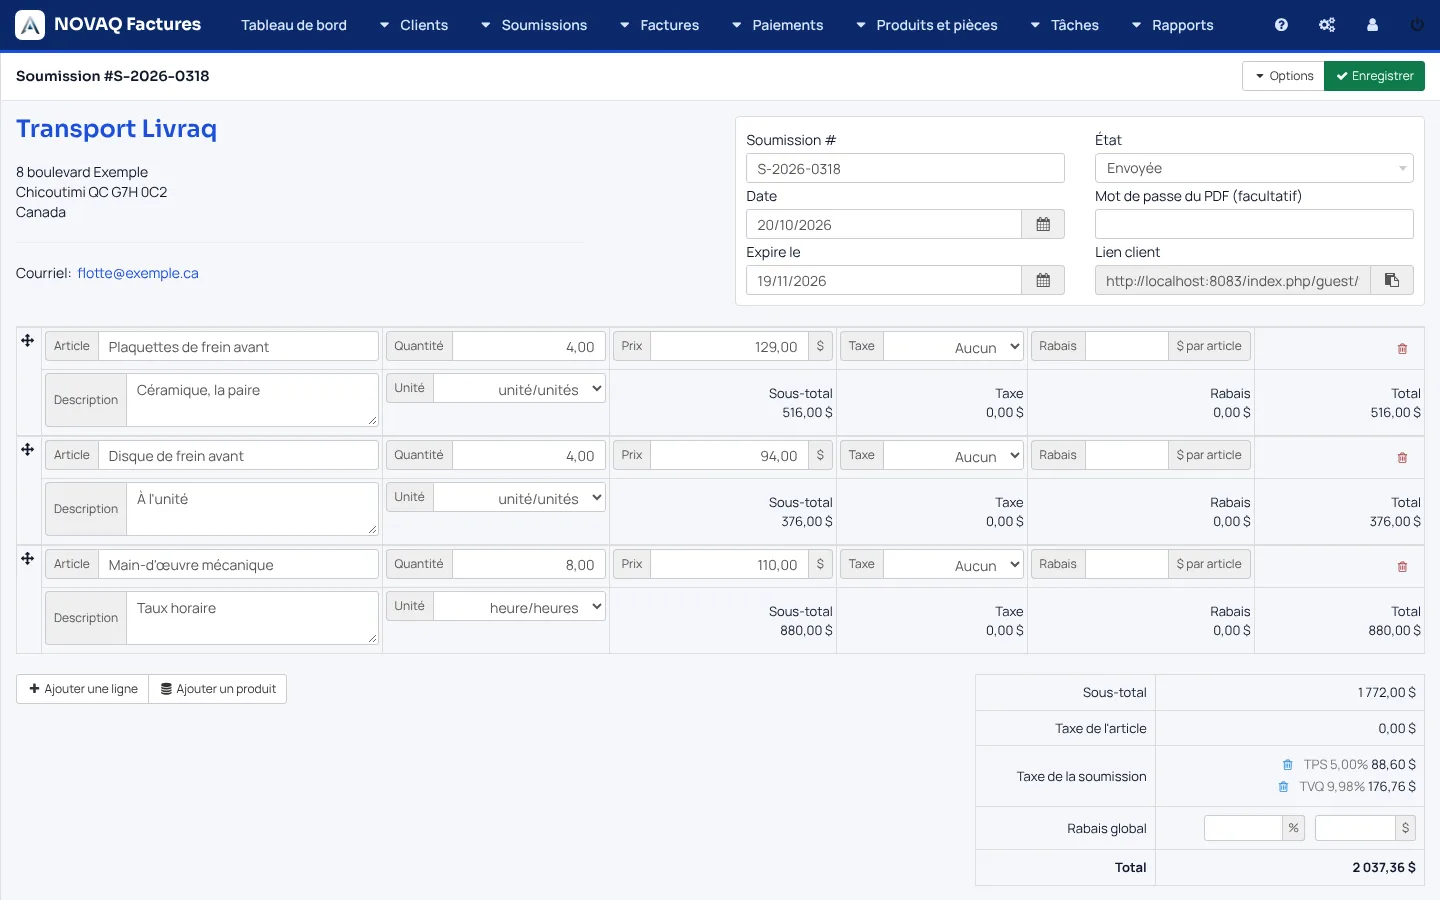Click the NOVAQ Factures logo icon
Image resolution: width=1440 pixels, height=900 pixels.
[x=30, y=25]
